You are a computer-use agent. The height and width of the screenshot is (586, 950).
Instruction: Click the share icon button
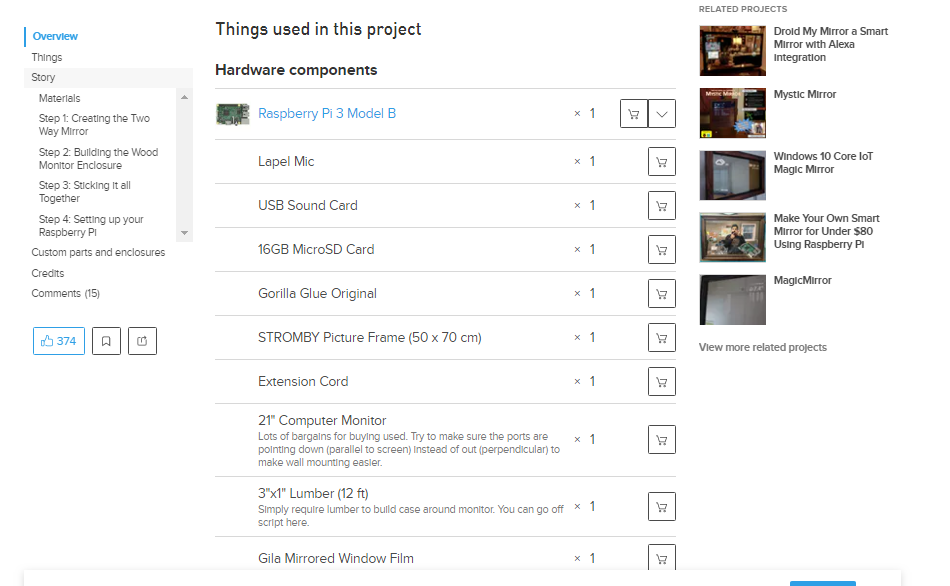pos(142,341)
